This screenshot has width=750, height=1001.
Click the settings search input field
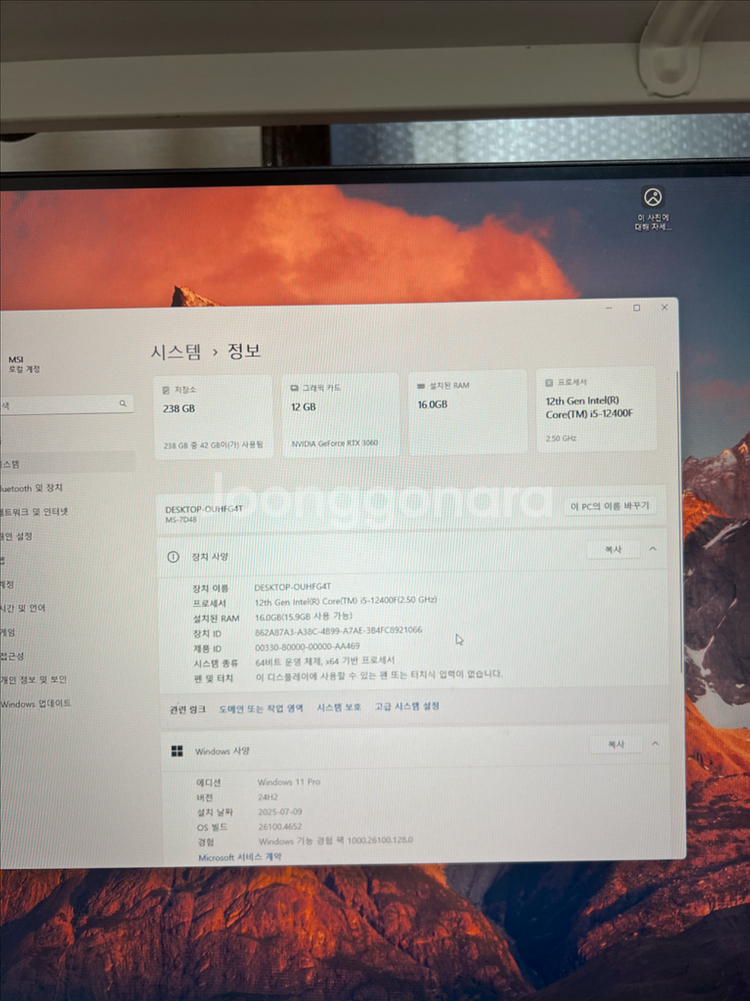click(x=64, y=404)
